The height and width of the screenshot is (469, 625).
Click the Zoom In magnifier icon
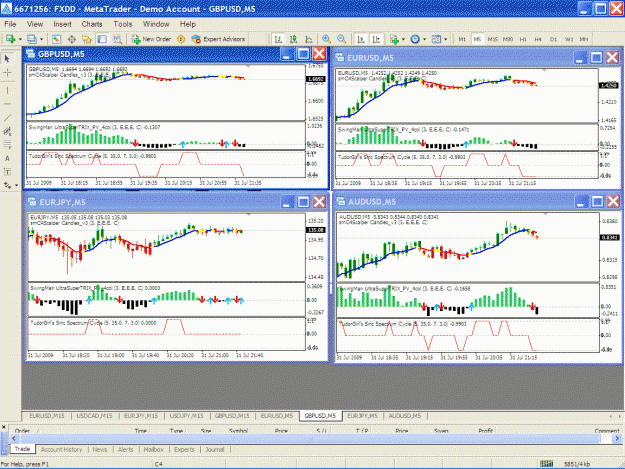(x=326, y=39)
